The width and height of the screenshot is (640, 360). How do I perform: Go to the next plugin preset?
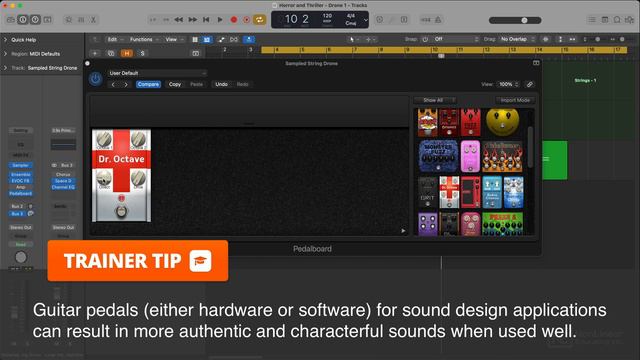pos(126,84)
